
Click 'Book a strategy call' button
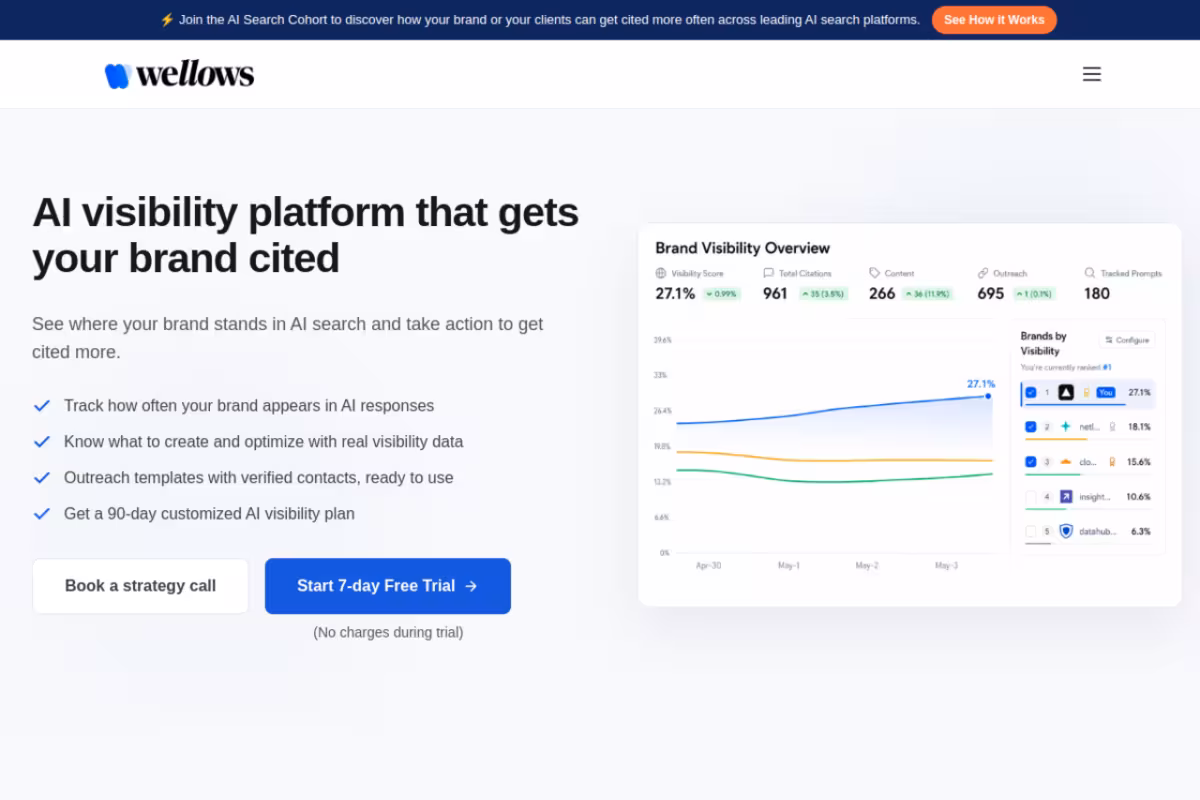[140, 586]
